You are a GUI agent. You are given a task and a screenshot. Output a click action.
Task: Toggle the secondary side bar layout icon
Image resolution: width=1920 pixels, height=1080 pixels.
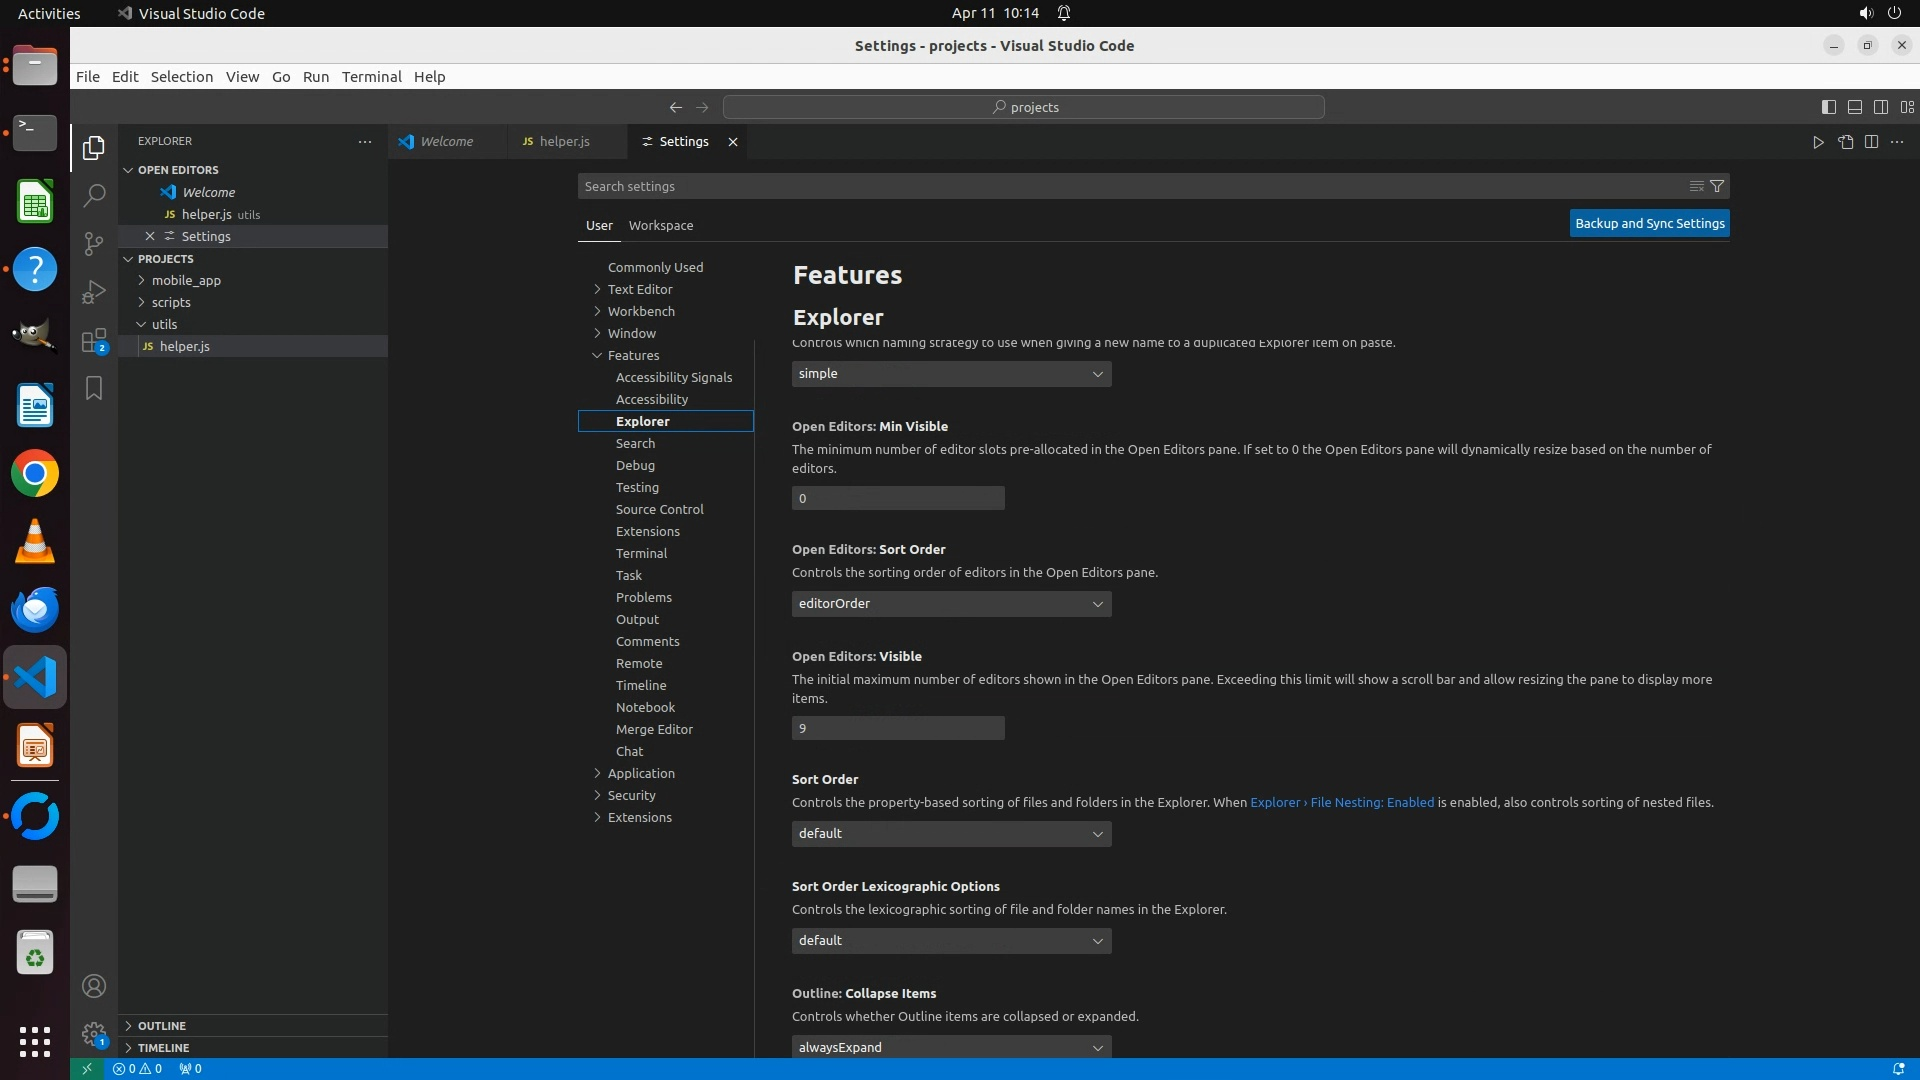[x=1880, y=107]
